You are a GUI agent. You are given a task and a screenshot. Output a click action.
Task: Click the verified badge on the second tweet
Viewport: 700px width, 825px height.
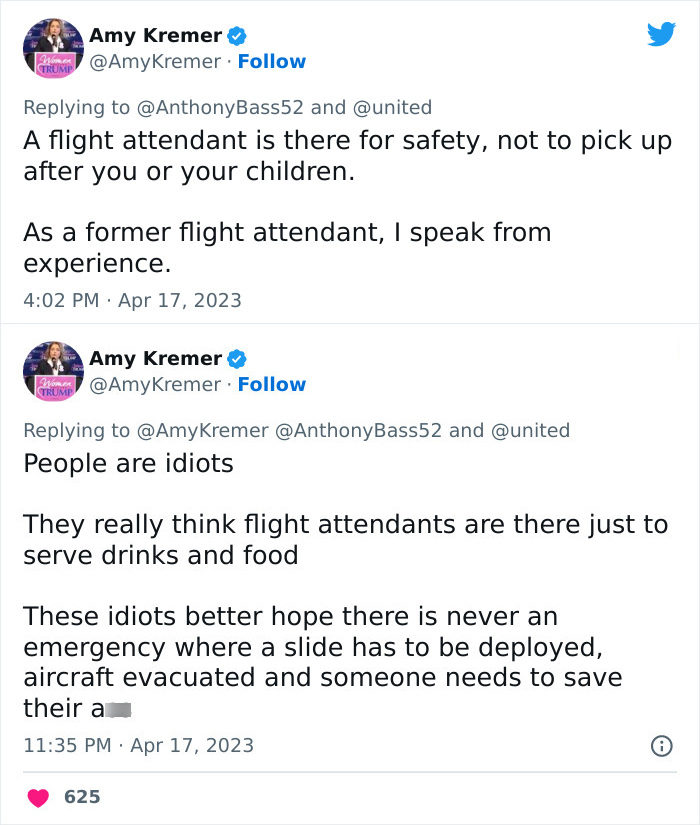point(237,357)
